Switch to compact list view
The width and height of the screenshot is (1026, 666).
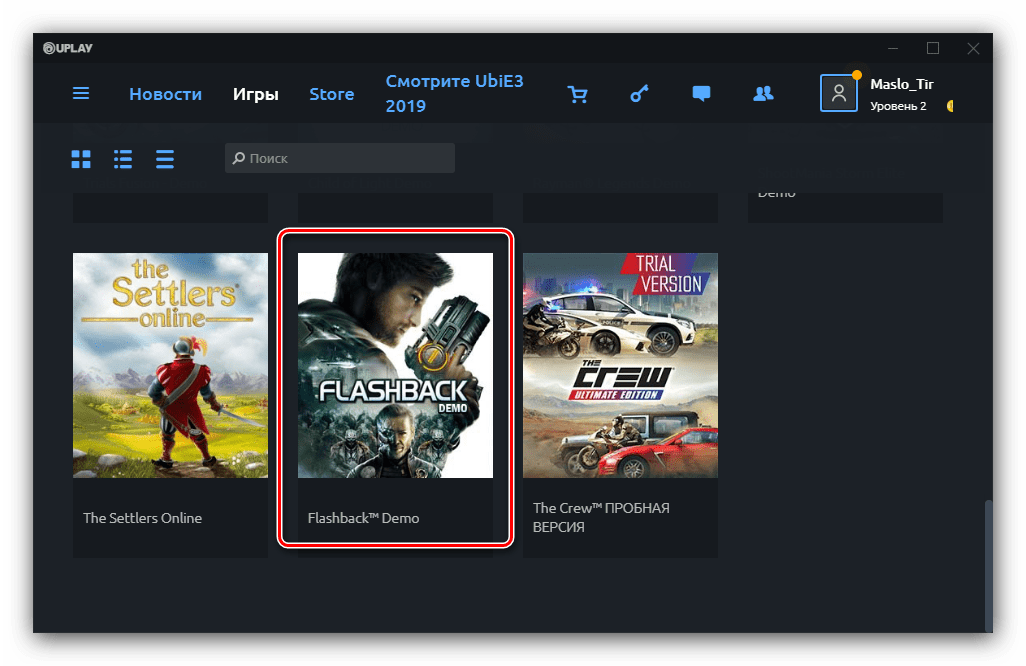coord(165,158)
